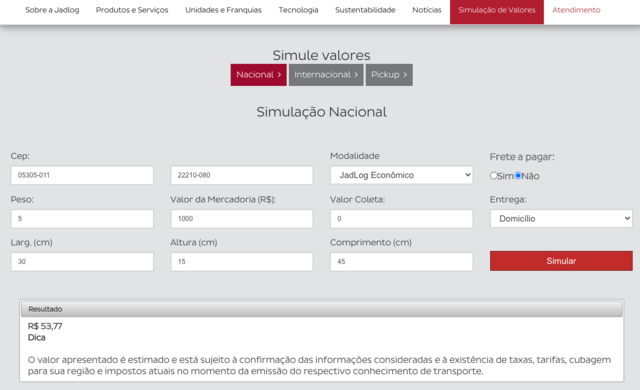640x390 pixels.
Task: Click the red Simular button
Action: (561, 261)
